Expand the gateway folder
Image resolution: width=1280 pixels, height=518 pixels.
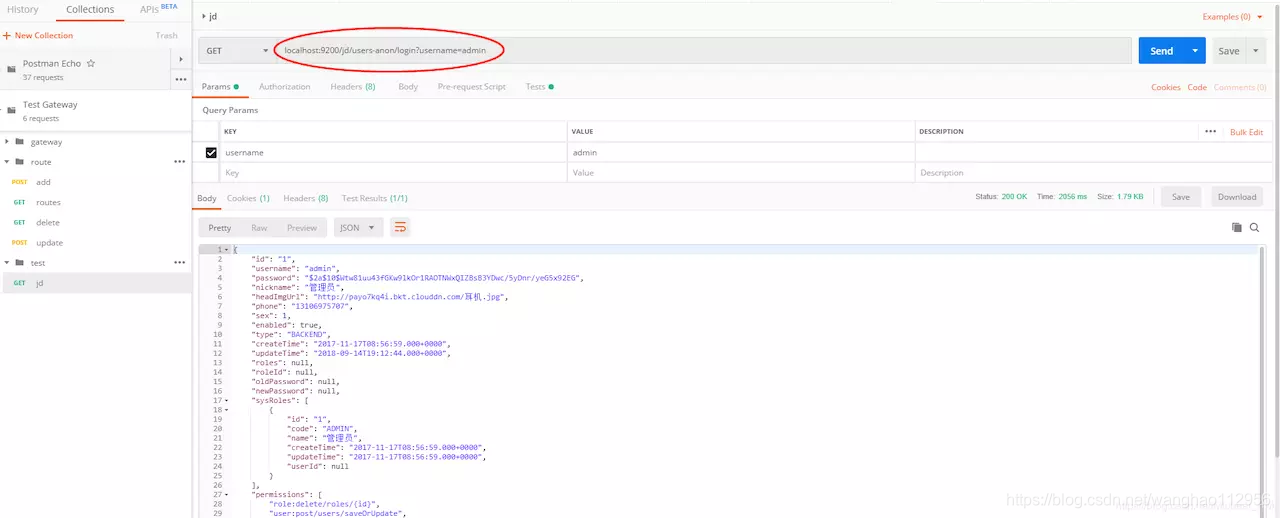(x=7, y=142)
